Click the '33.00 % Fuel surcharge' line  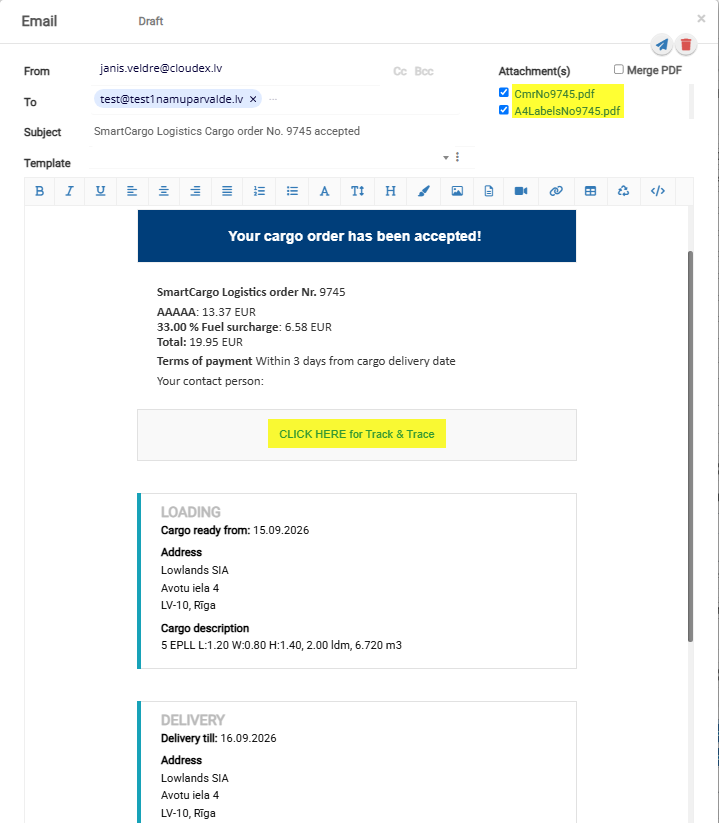click(244, 327)
